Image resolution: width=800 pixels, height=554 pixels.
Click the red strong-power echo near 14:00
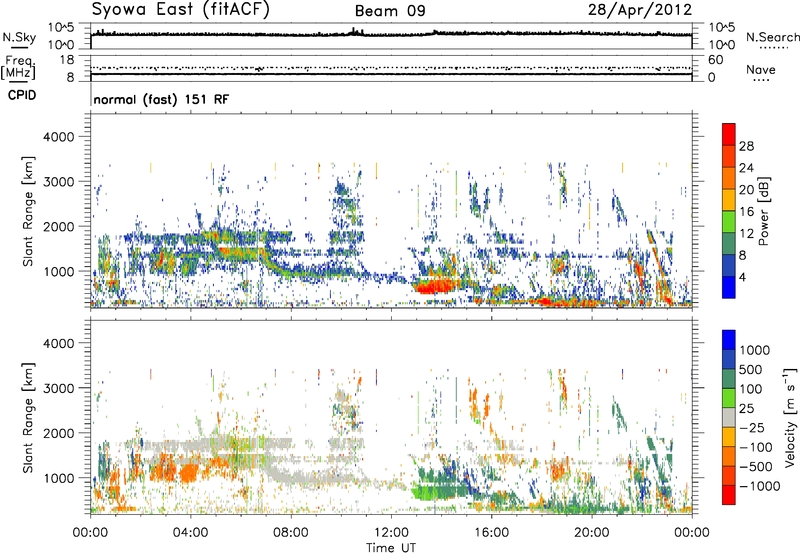433,286
